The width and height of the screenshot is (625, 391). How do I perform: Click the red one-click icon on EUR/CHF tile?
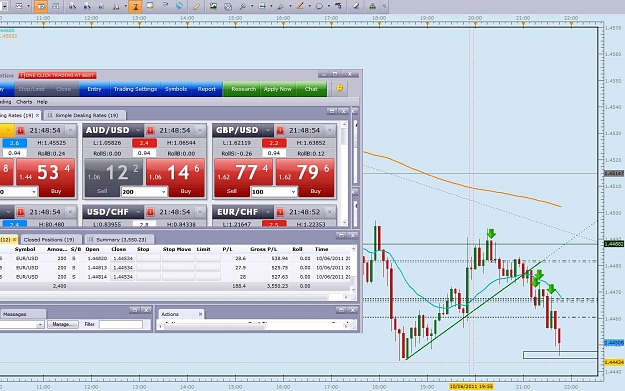point(280,212)
